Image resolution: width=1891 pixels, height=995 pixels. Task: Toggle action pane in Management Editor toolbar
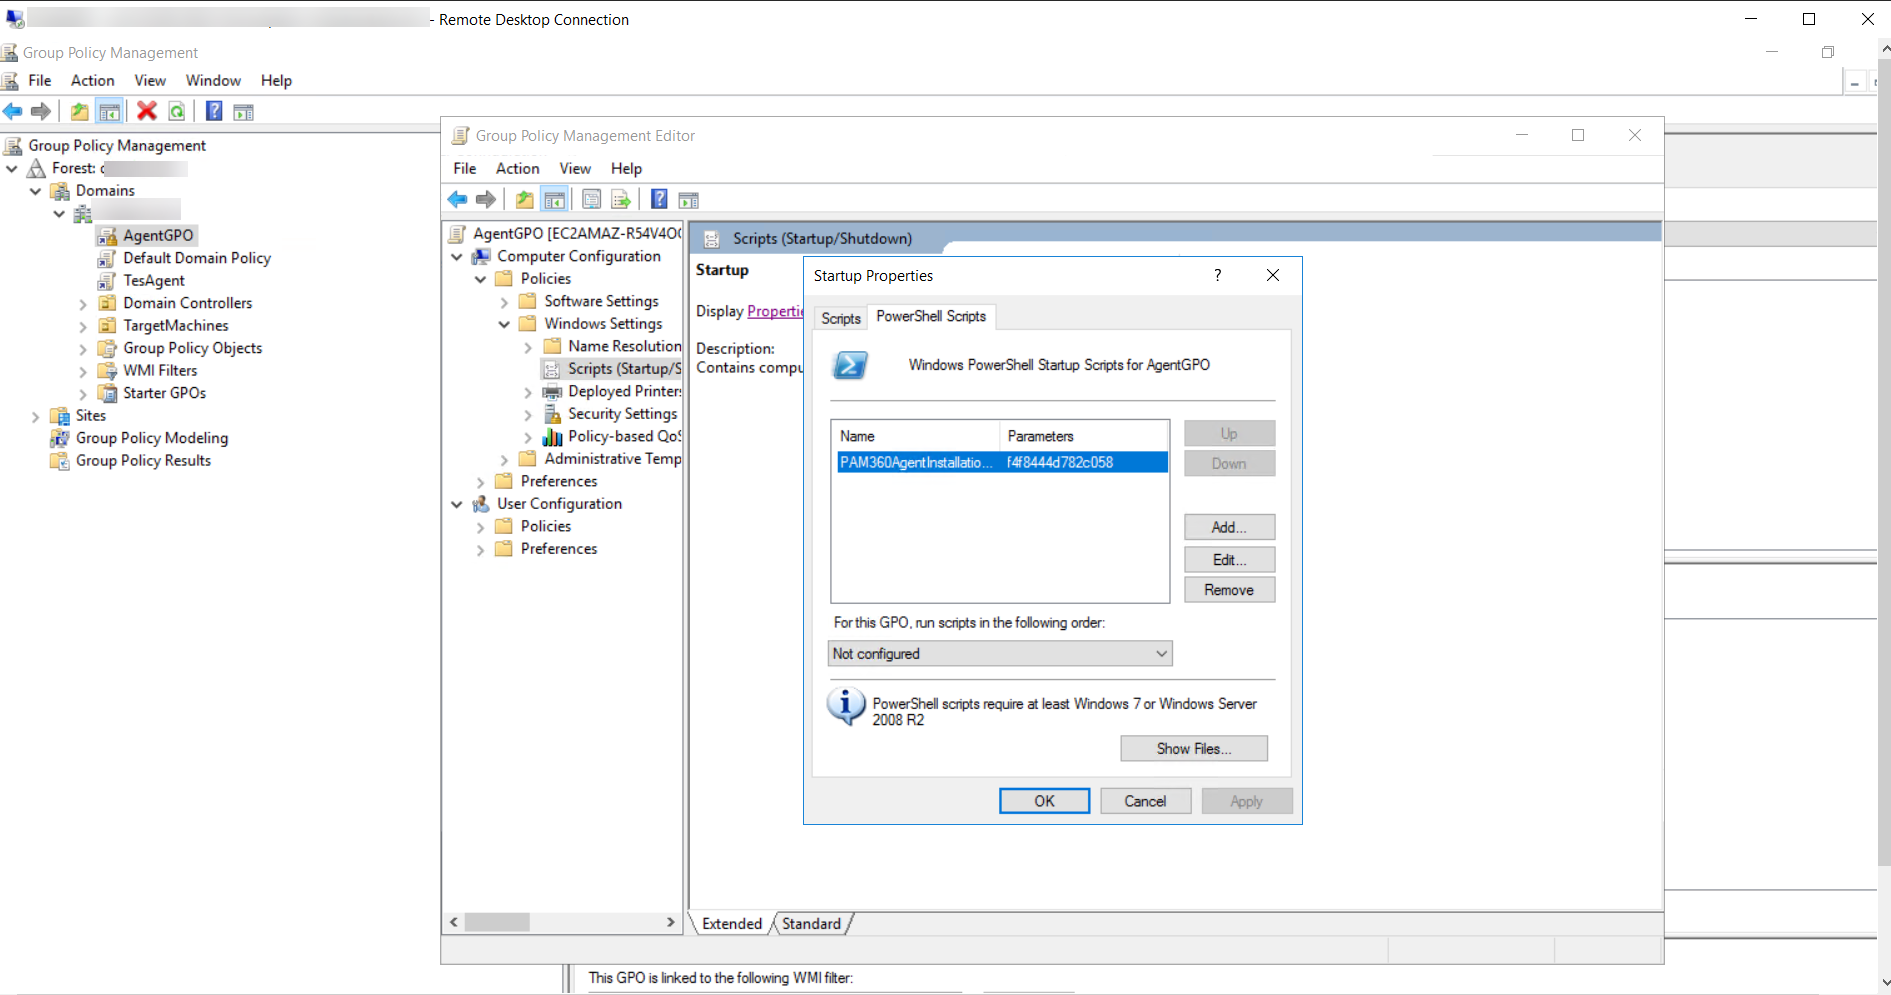(x=689, y=199)
